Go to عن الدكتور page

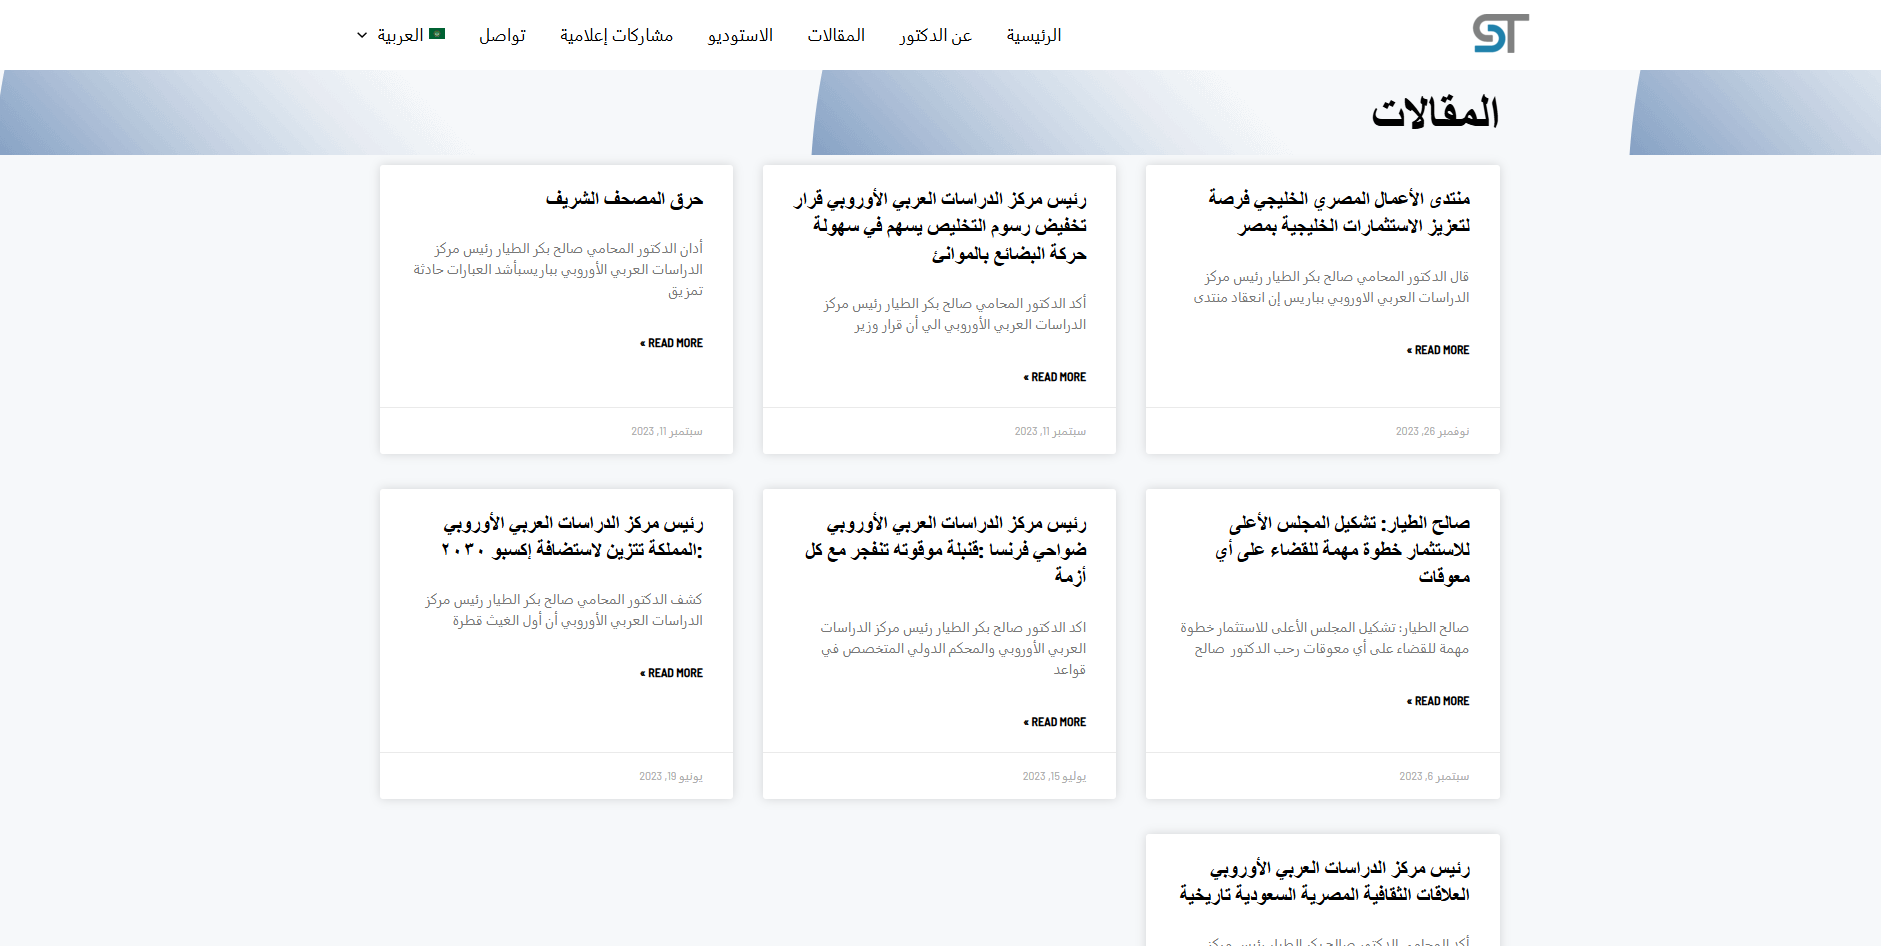click(x=935, y=36)
